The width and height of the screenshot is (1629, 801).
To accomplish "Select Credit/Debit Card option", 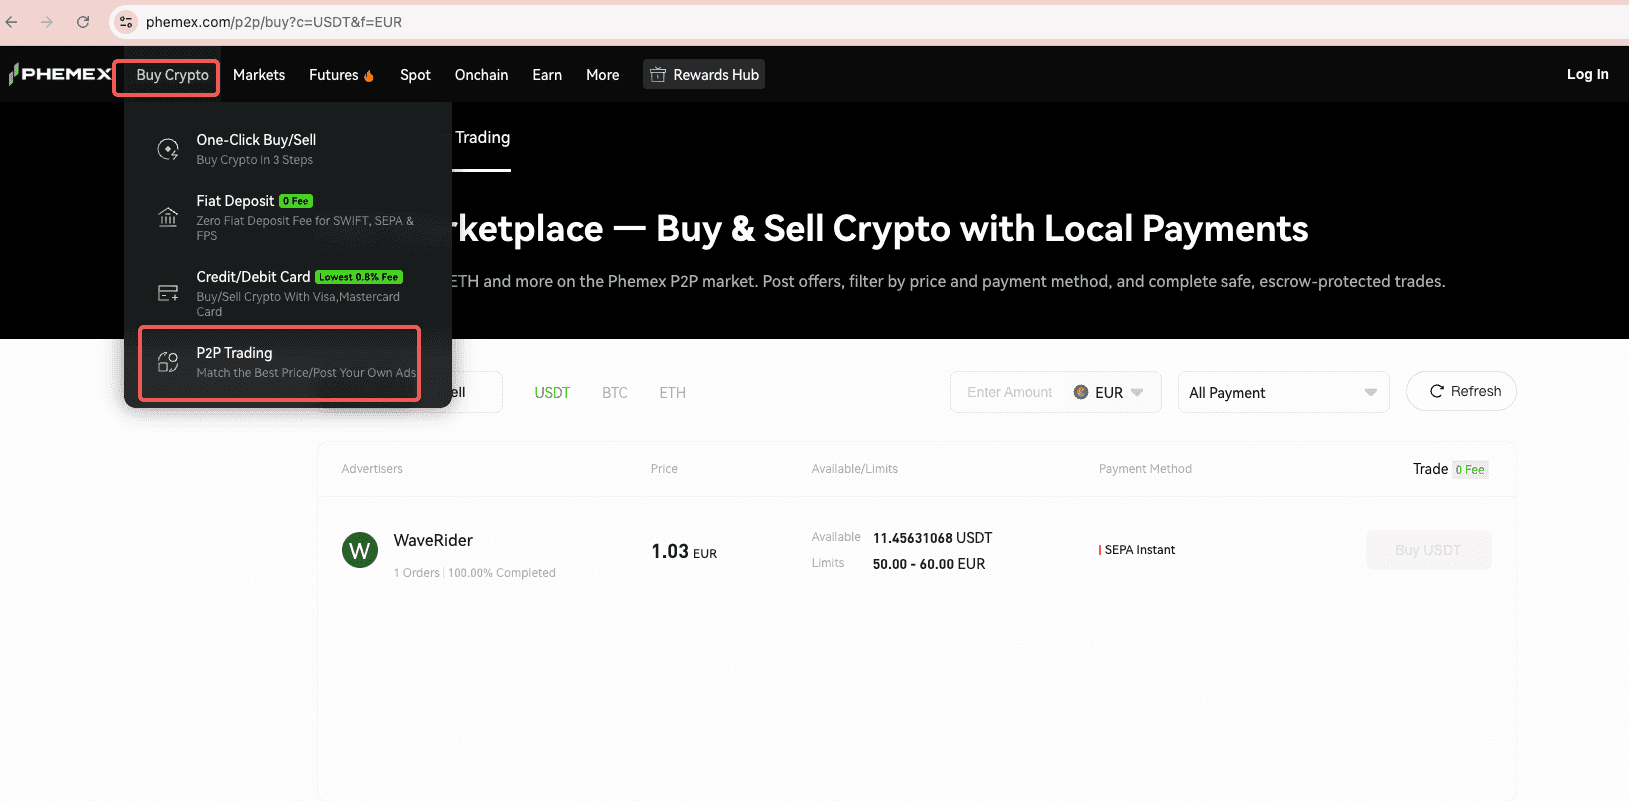I will [x=288, y=293].
